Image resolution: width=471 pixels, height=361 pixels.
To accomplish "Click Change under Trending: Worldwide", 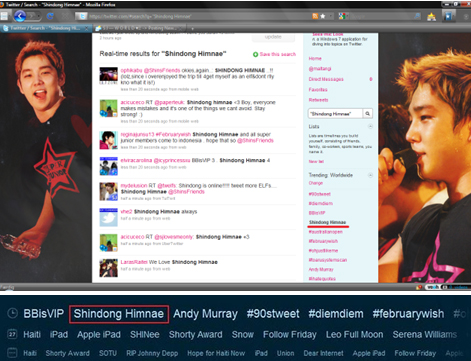I will (315, 183).
